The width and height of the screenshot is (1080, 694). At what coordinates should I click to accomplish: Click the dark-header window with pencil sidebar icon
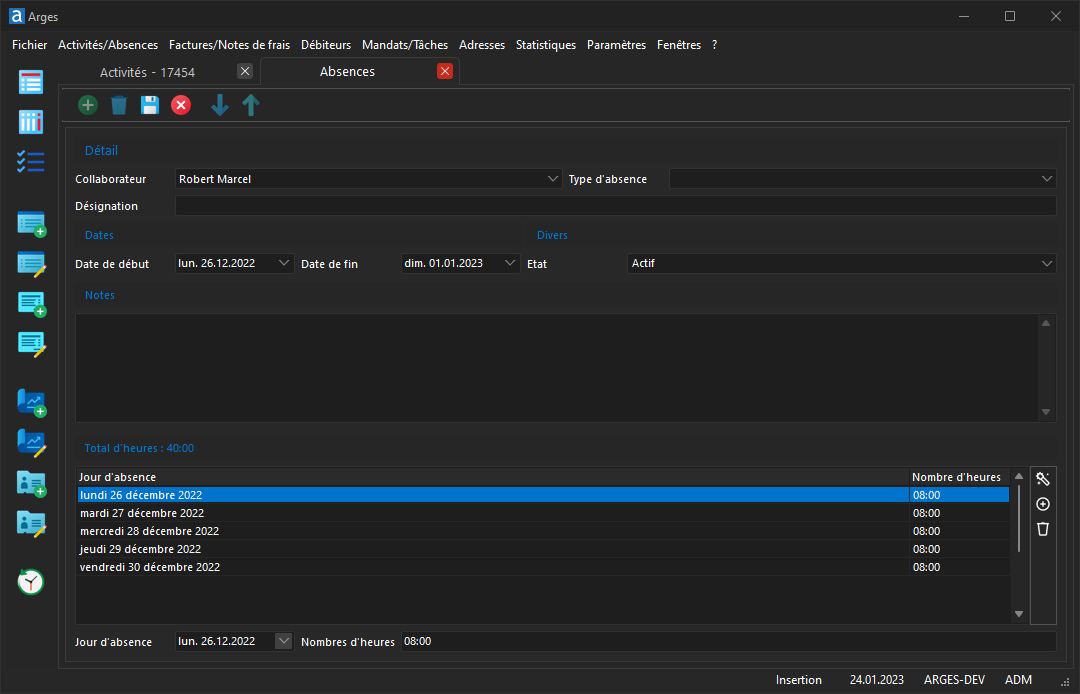coord(31,264)
